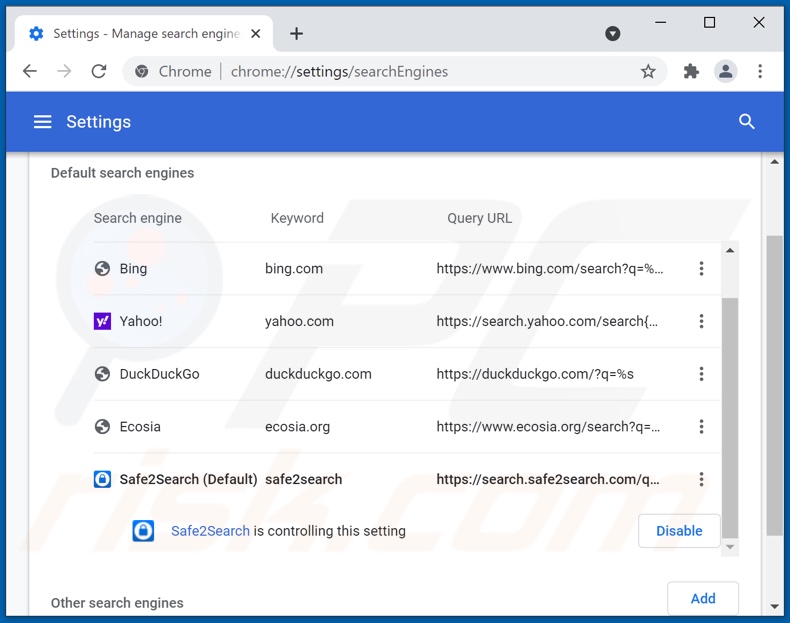Select Safe2Search (Default) entry name

(x=188, y=479)
